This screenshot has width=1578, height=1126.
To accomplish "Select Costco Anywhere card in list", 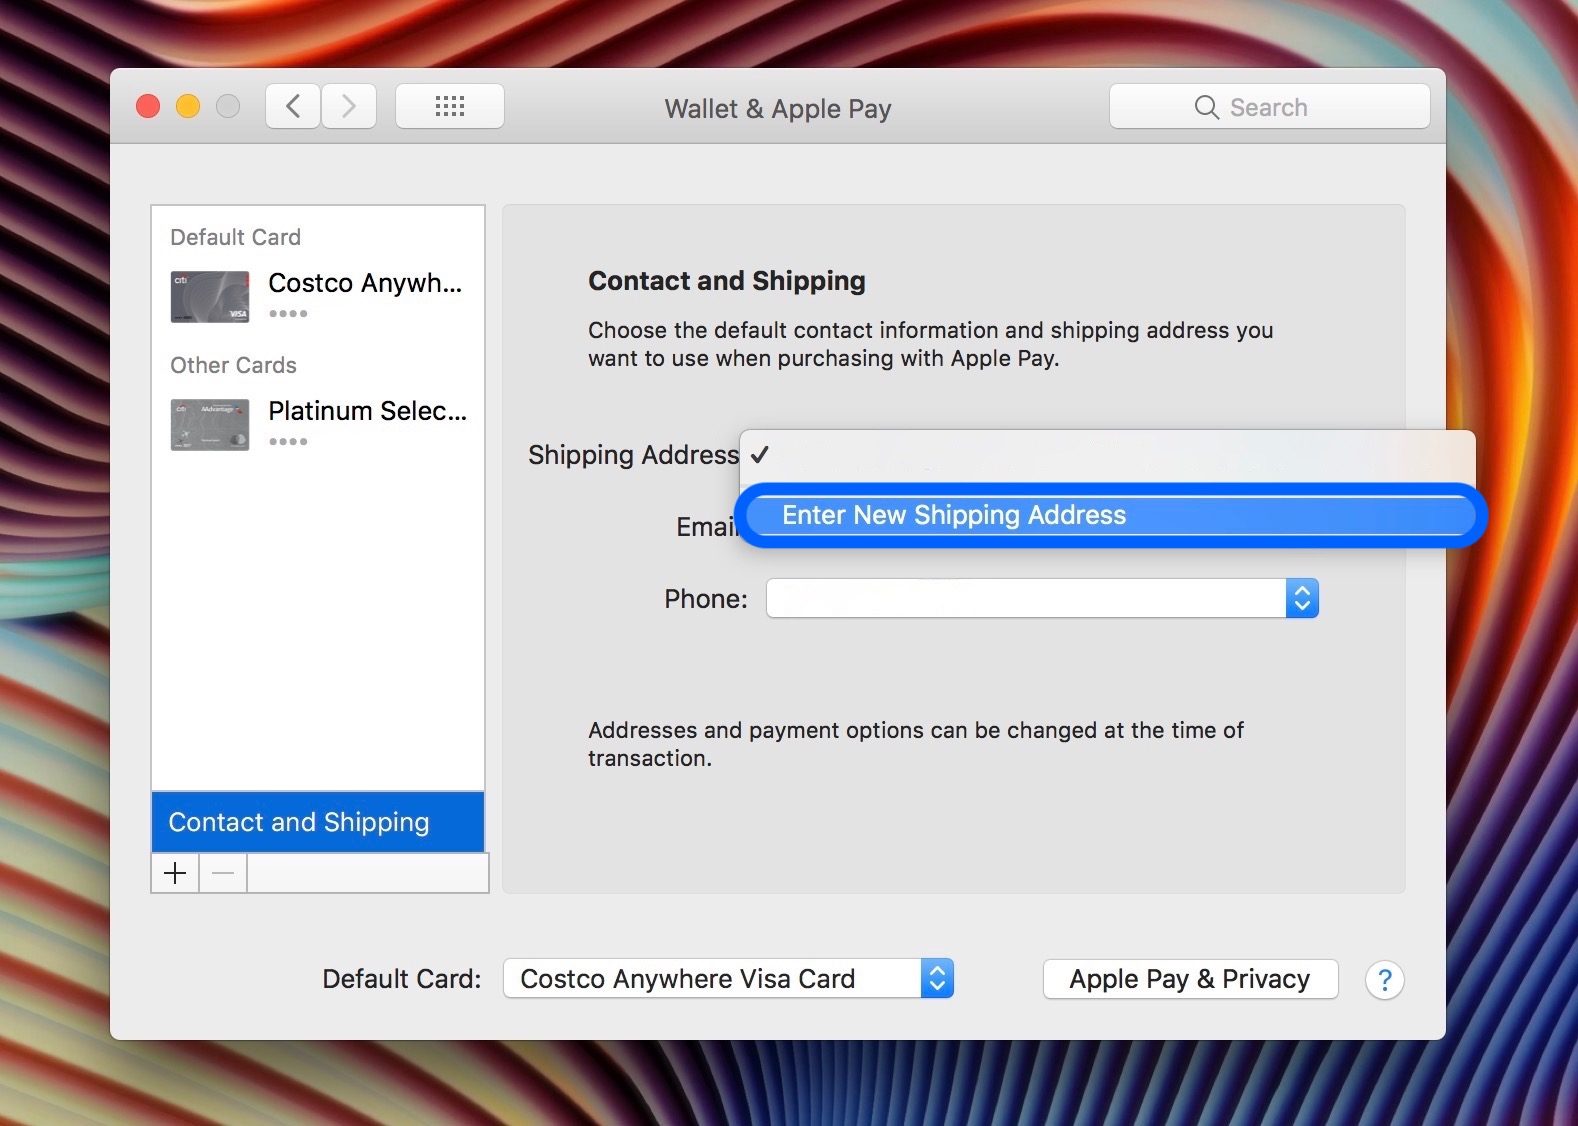I will [x=318, y=296].
